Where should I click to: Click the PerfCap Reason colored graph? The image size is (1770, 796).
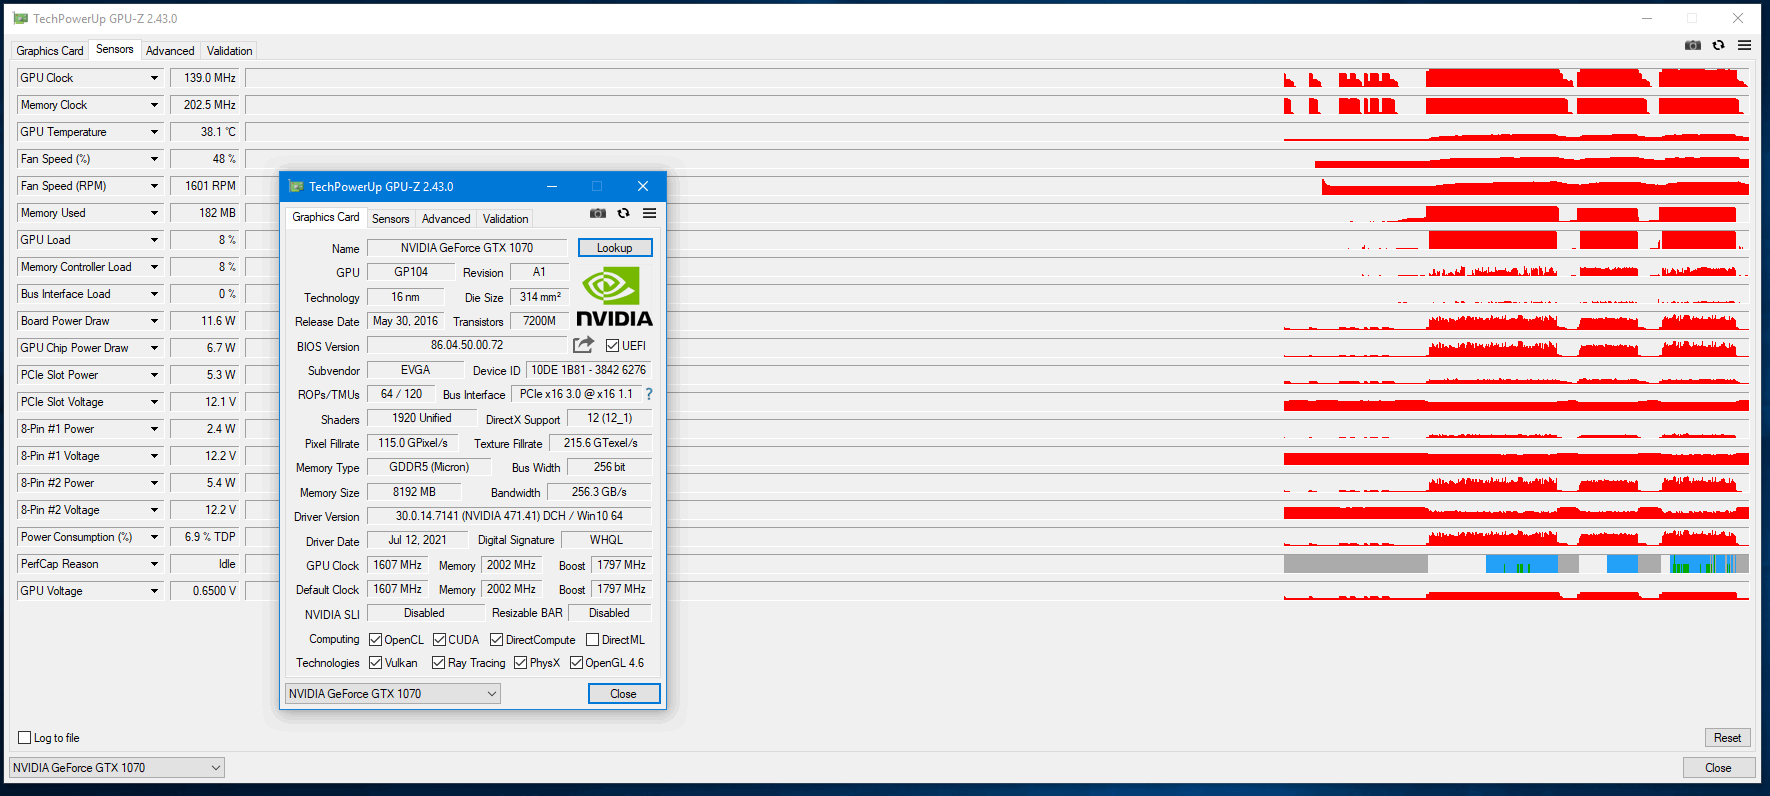click(998, 564)
